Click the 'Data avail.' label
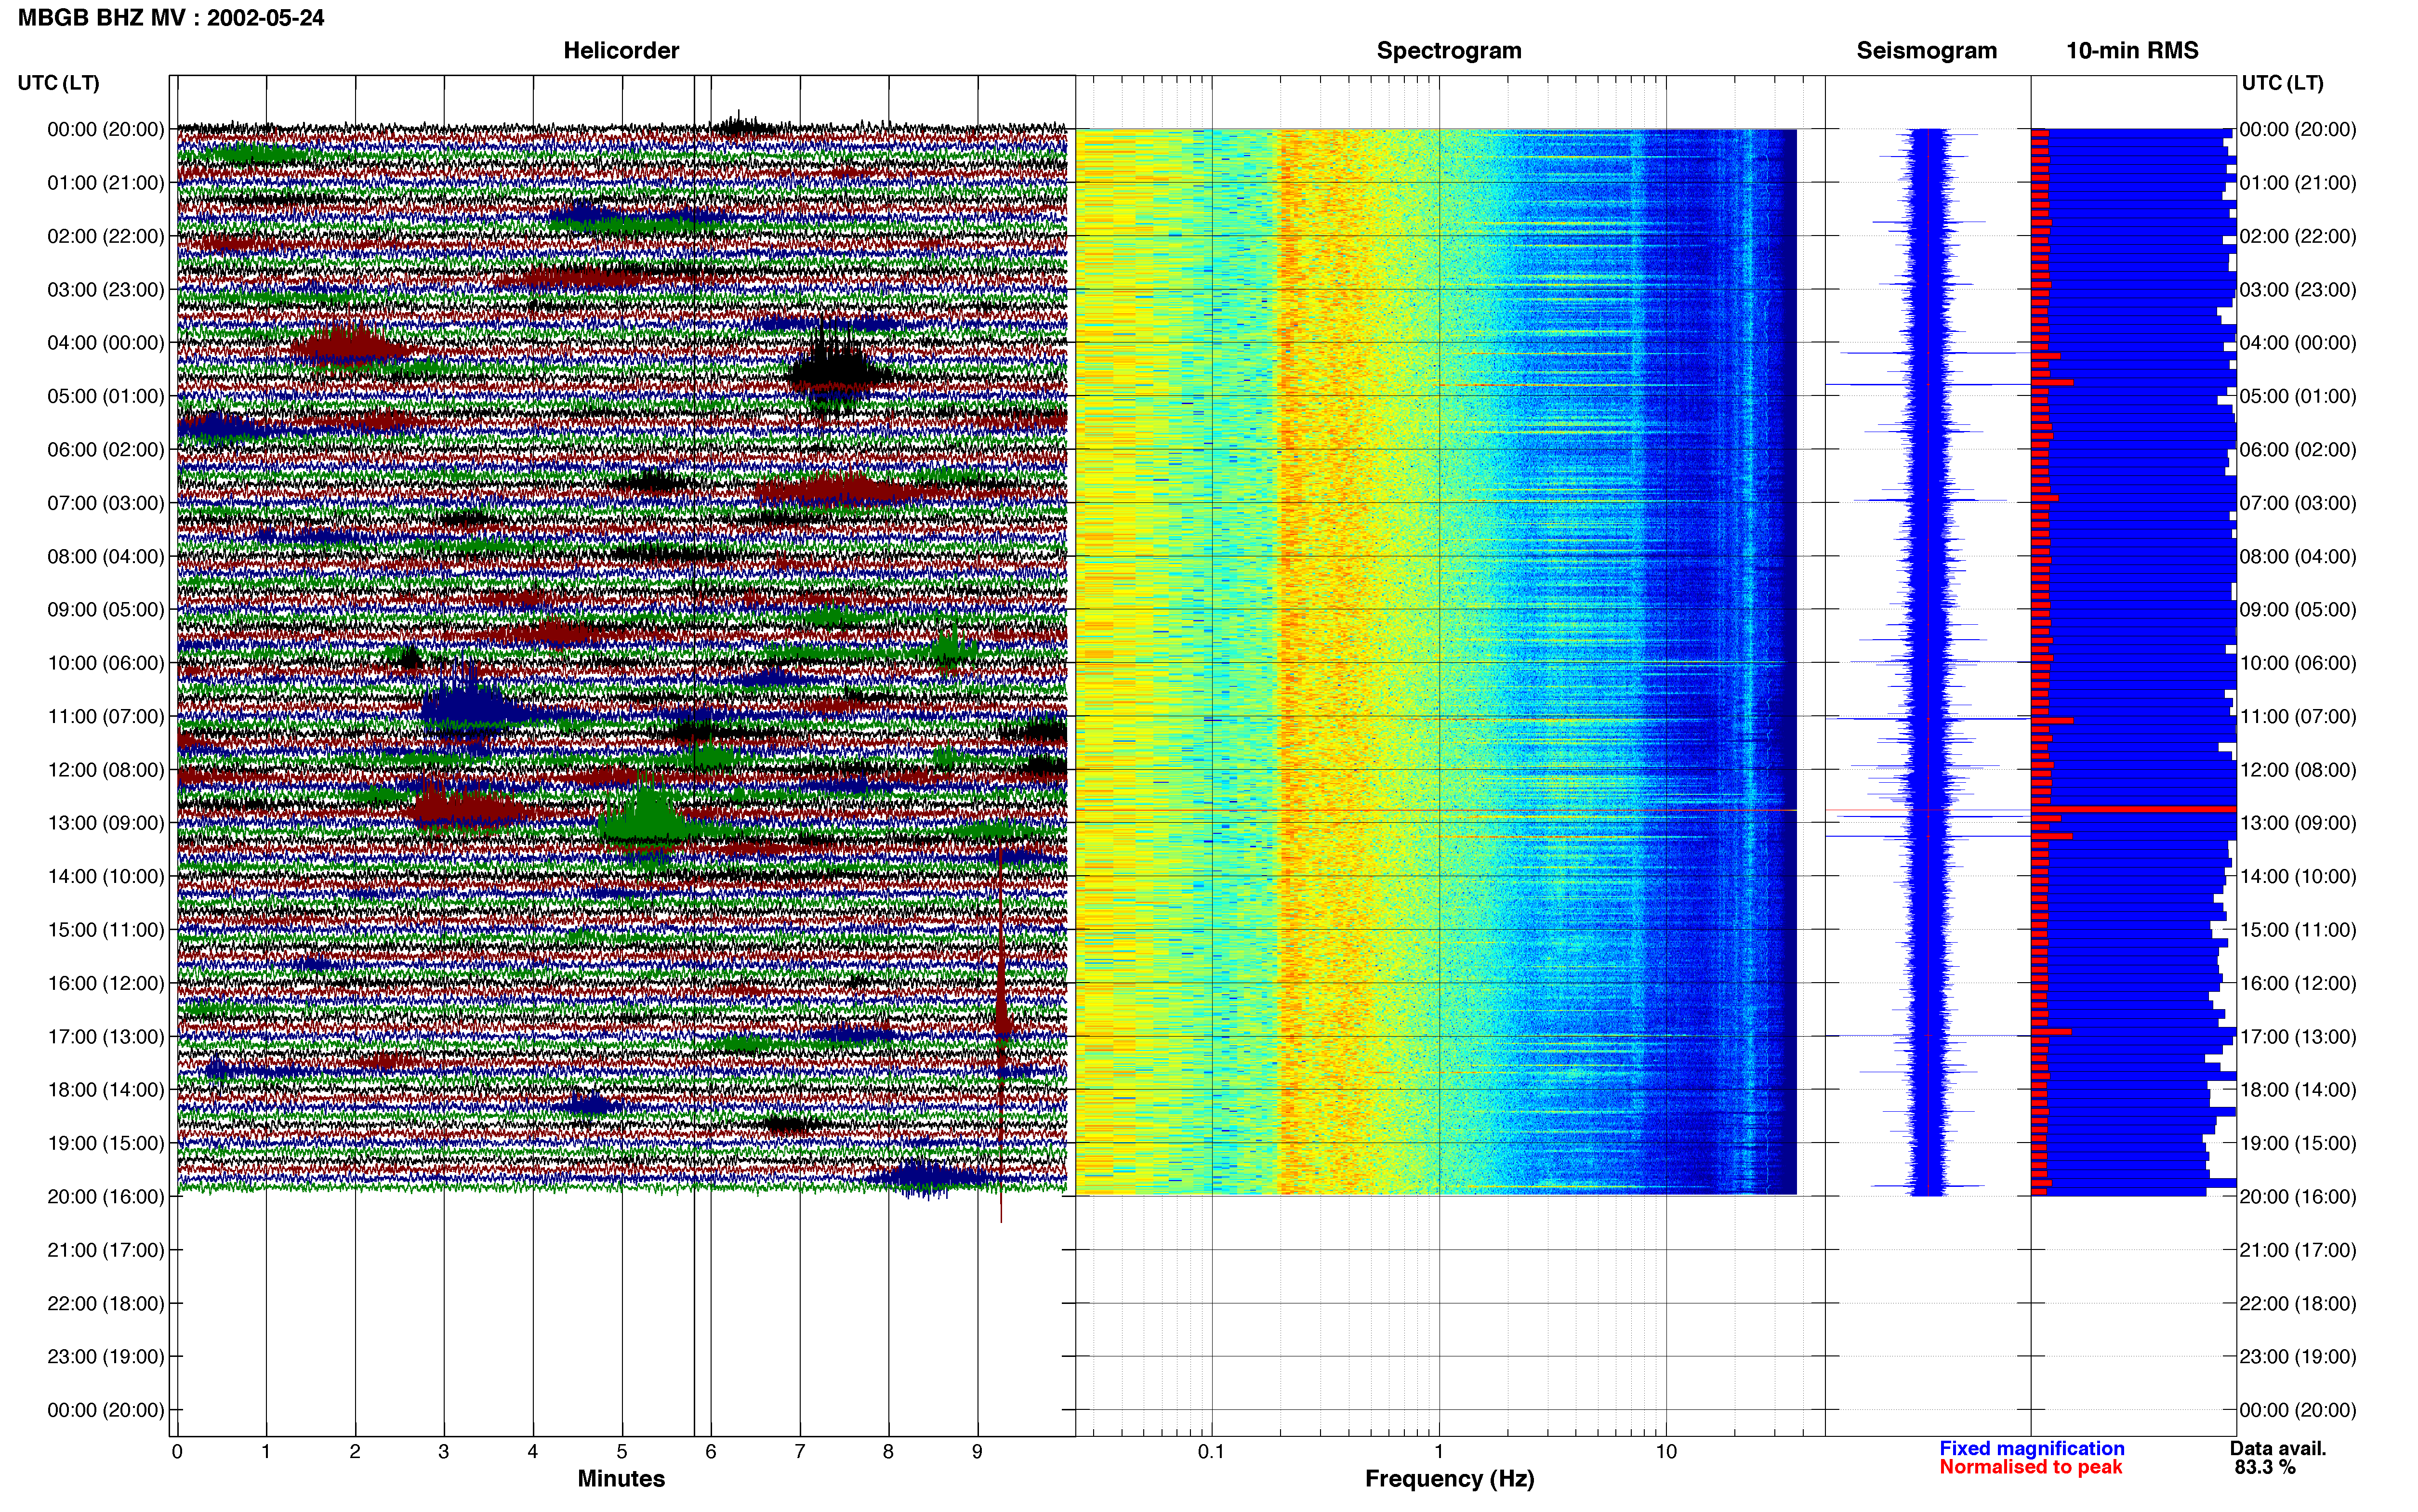The image size is (2418, 1512). point(2278,1448)
